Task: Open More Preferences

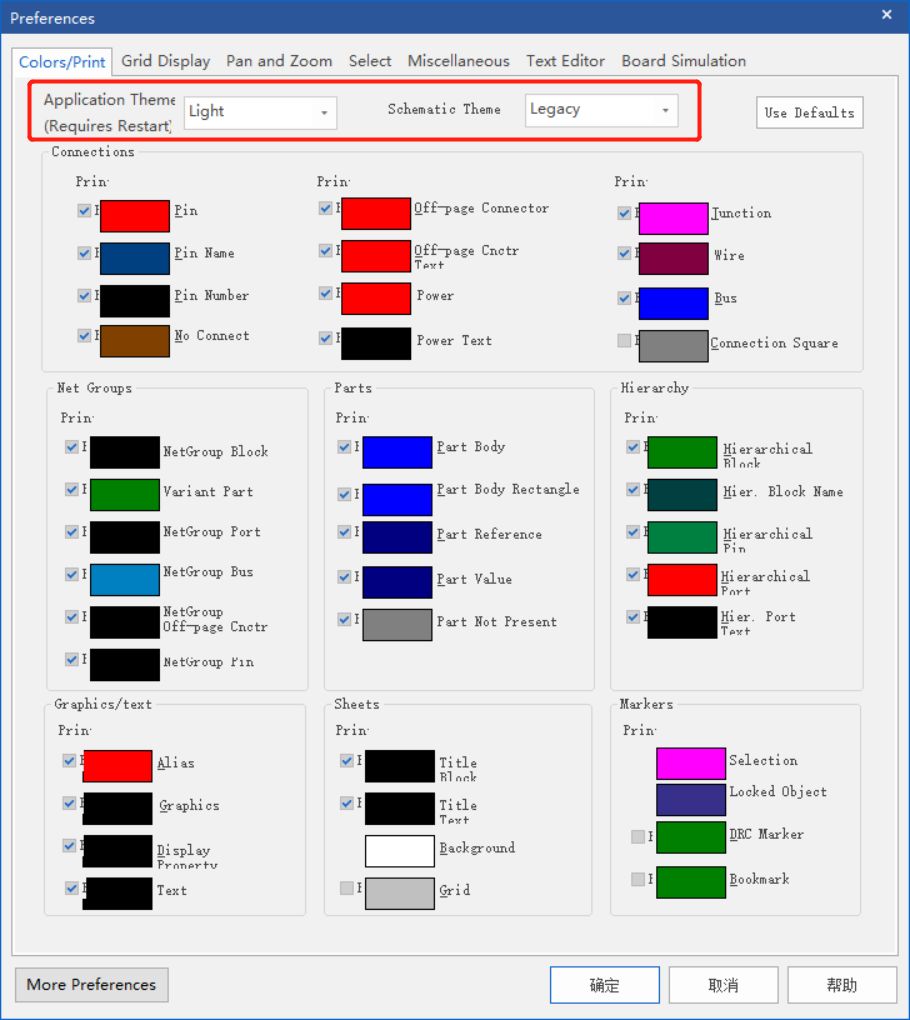Action: 91,985
